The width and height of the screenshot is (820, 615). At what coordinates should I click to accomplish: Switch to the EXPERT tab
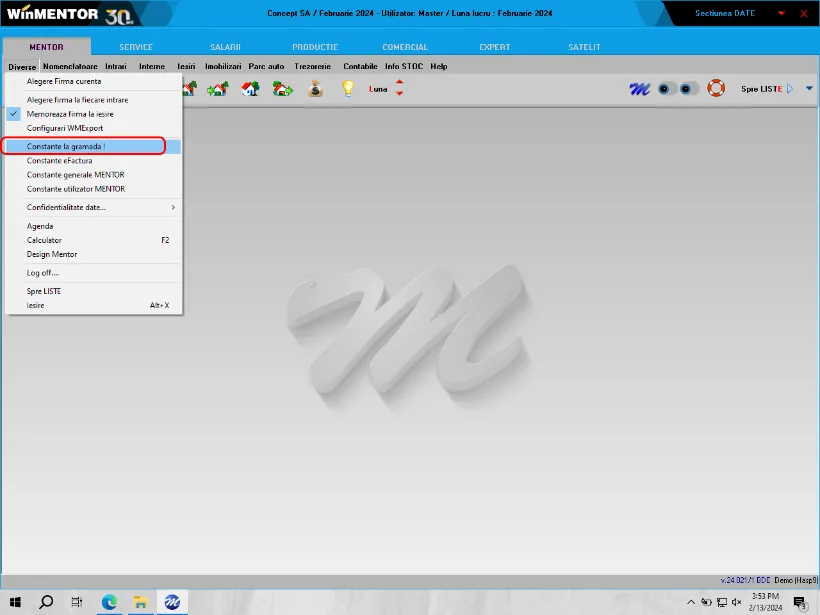[x=495, y=47]
